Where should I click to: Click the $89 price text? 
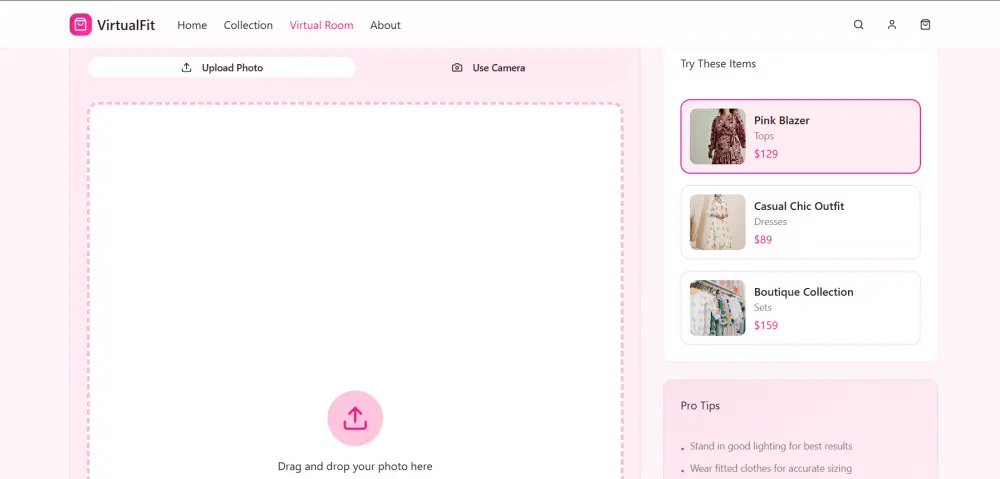pyautogui.click(x=763, y=240)
